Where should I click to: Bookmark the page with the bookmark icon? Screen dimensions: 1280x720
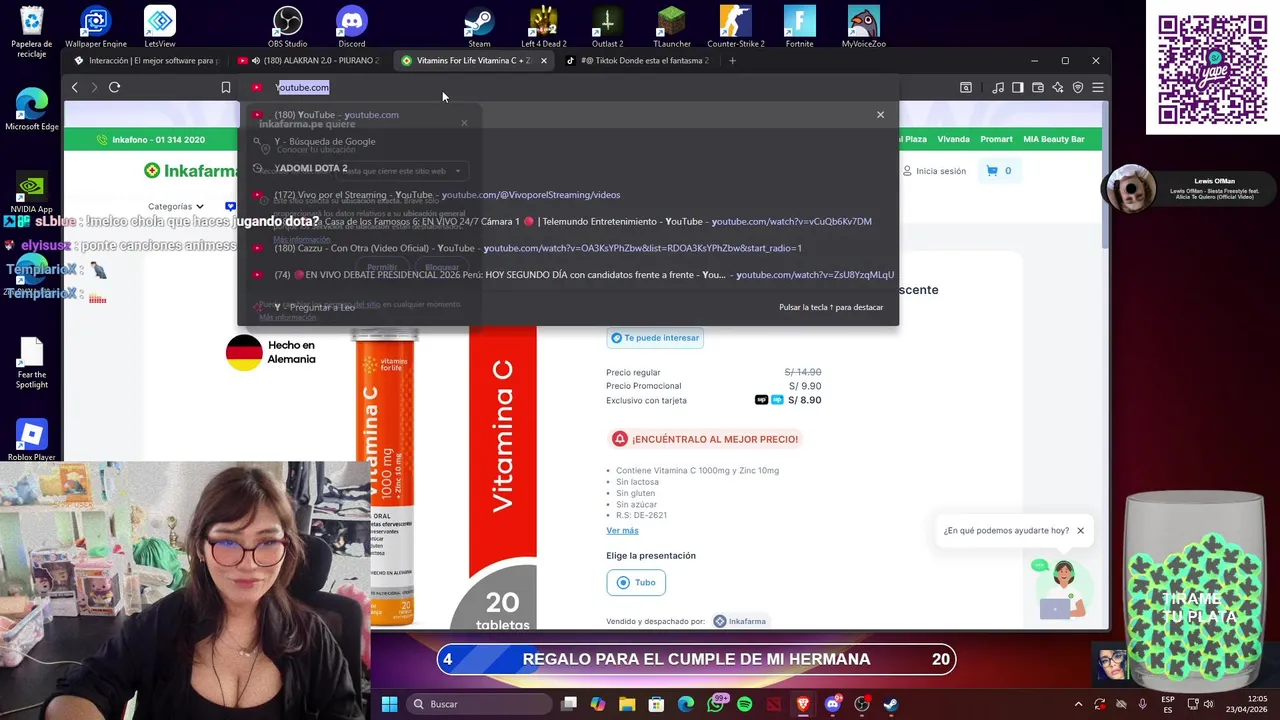click(x=226, y=87)
